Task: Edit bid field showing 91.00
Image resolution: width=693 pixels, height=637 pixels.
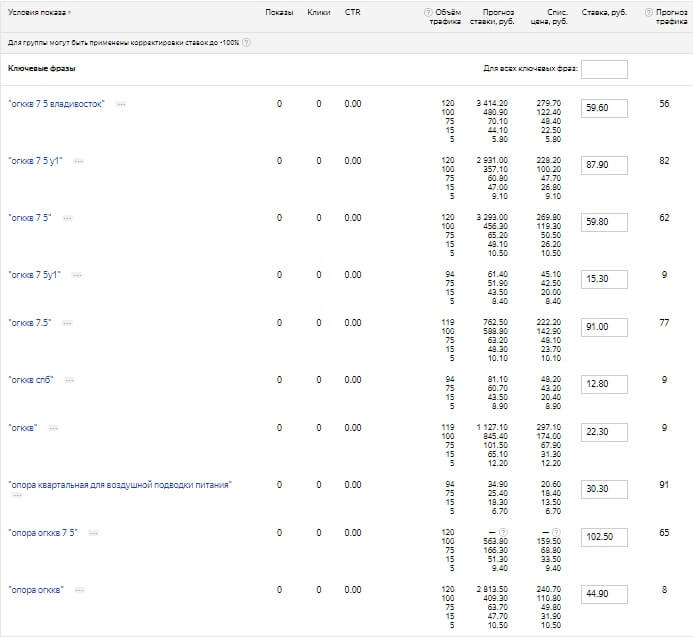Action: click(604, 328)
